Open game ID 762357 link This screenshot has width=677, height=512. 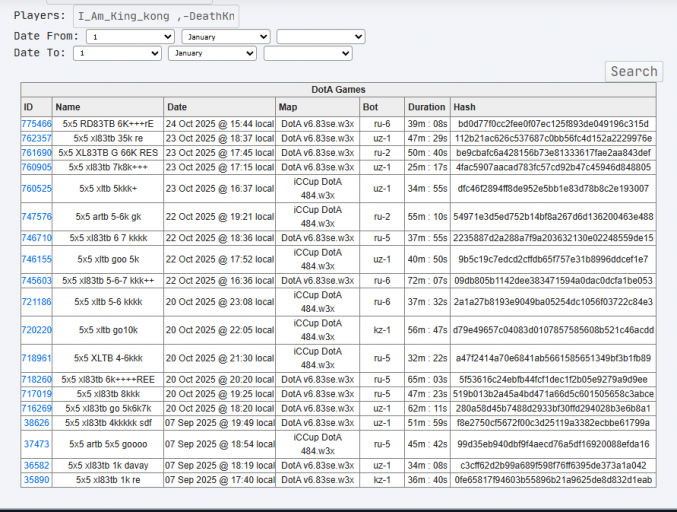coord(36,139)
